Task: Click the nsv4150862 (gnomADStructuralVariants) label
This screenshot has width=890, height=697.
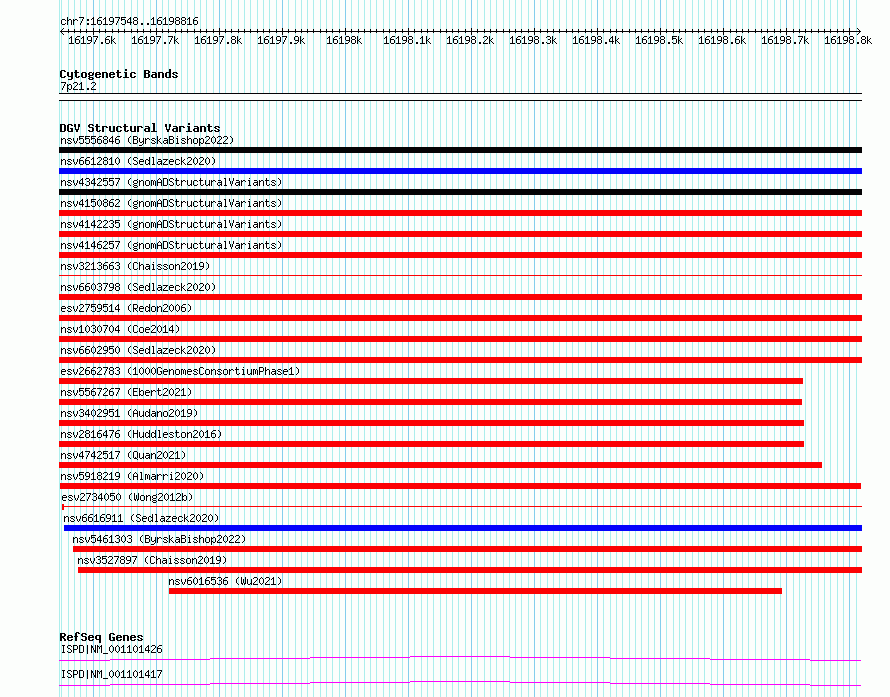Action: [171, 203]
